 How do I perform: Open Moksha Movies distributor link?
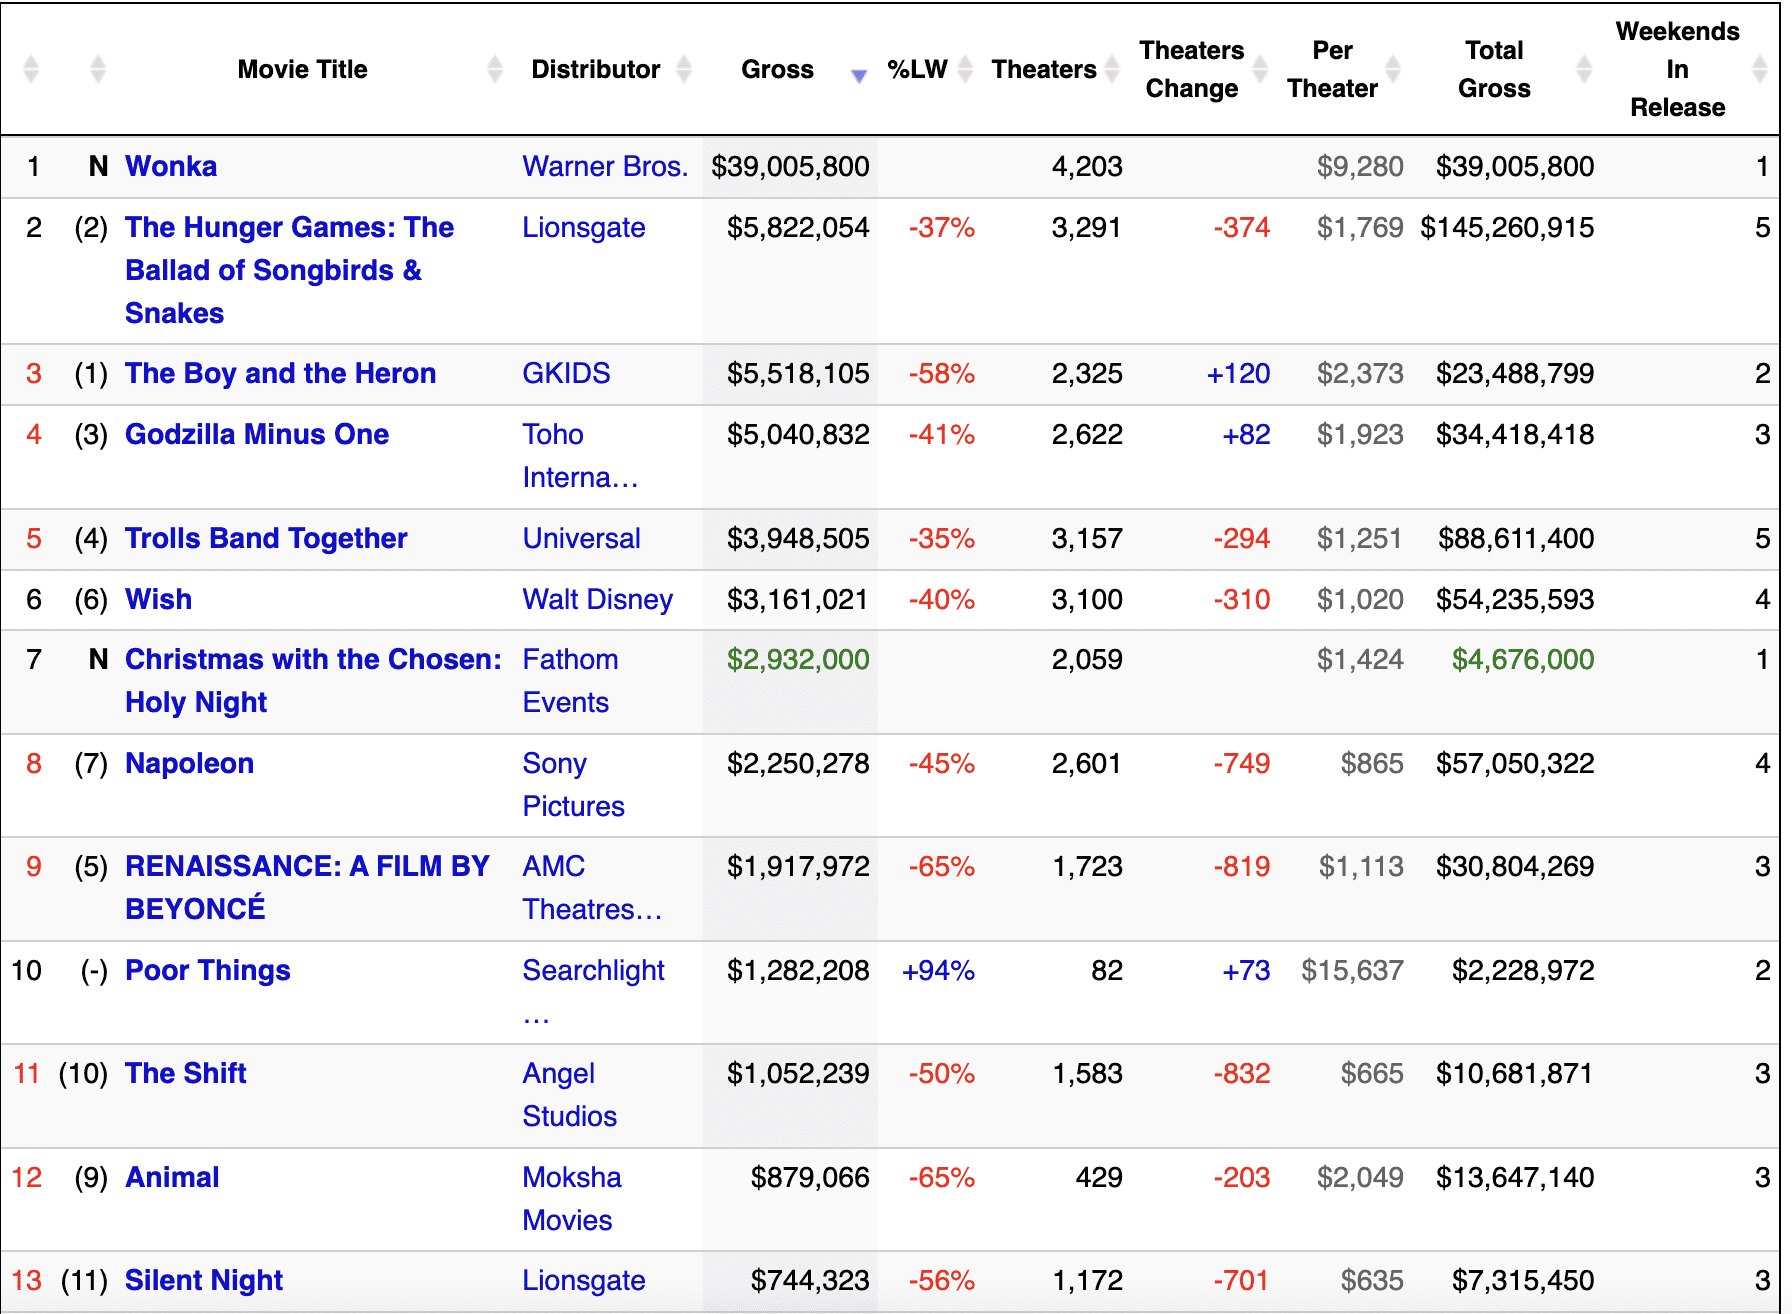(572, 1199)
